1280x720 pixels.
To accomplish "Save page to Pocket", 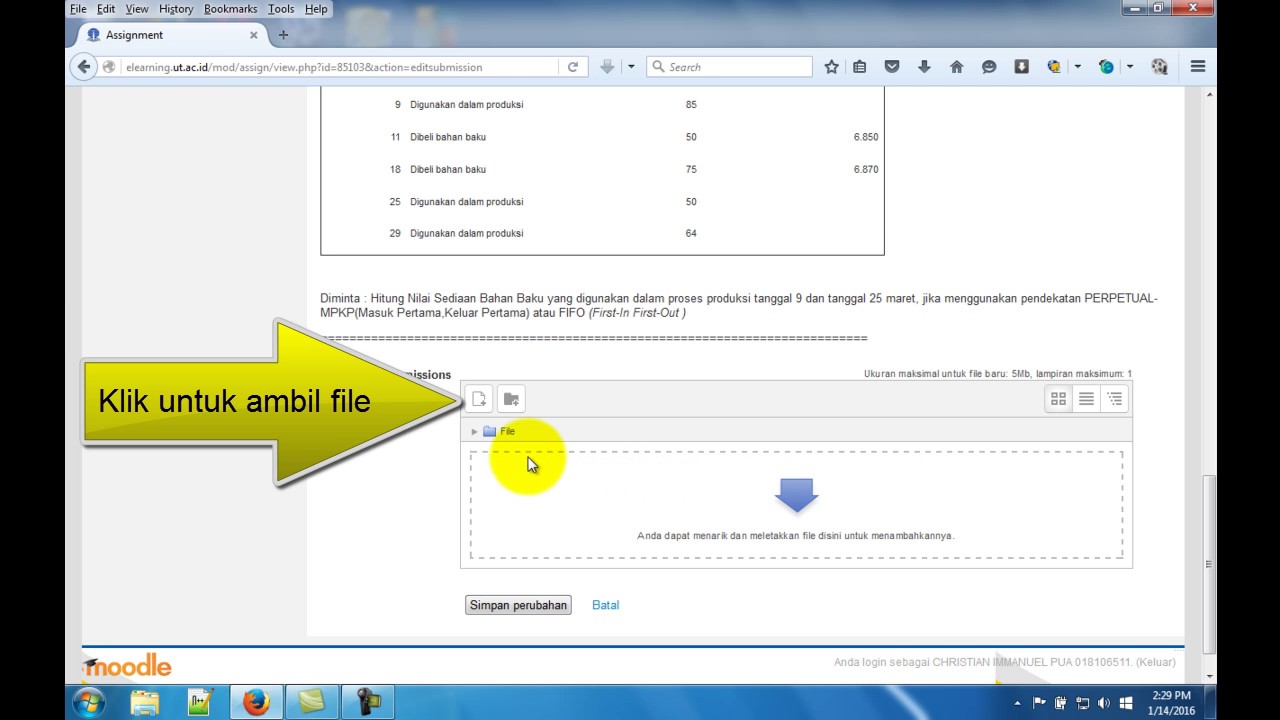I will pos(892,67).
